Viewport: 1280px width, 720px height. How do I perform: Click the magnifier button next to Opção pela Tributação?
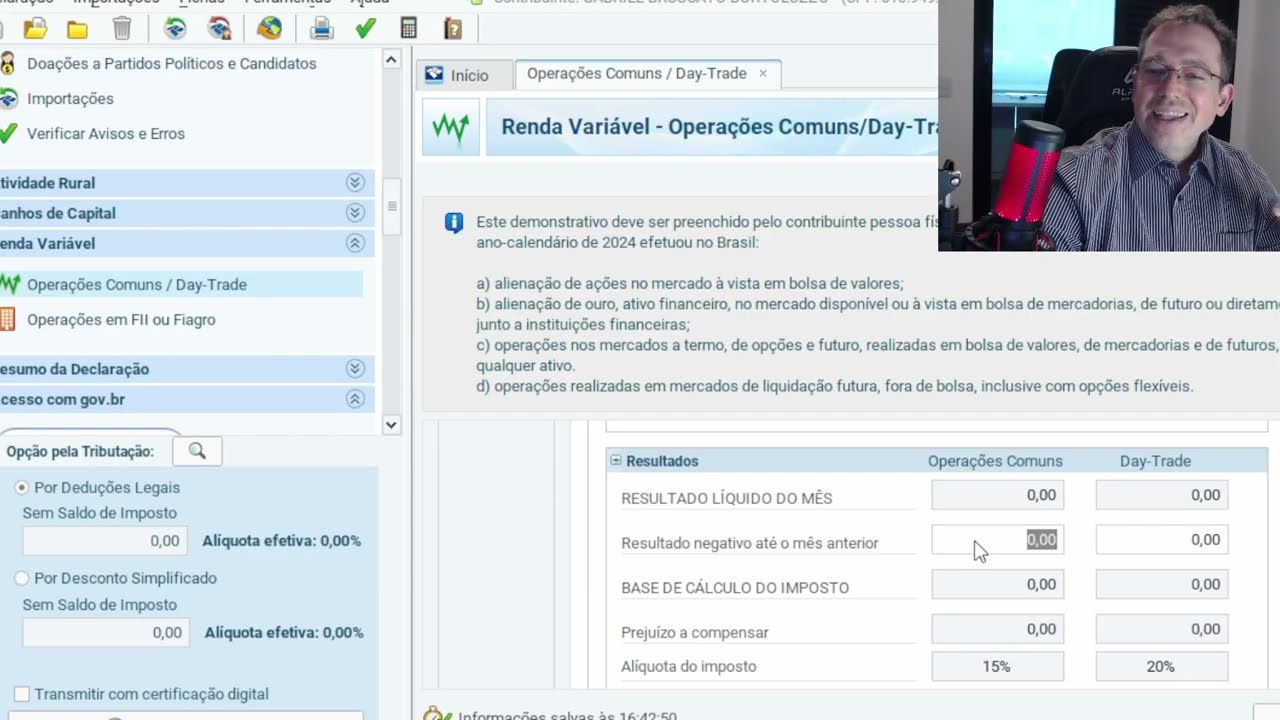coord(197,451)
